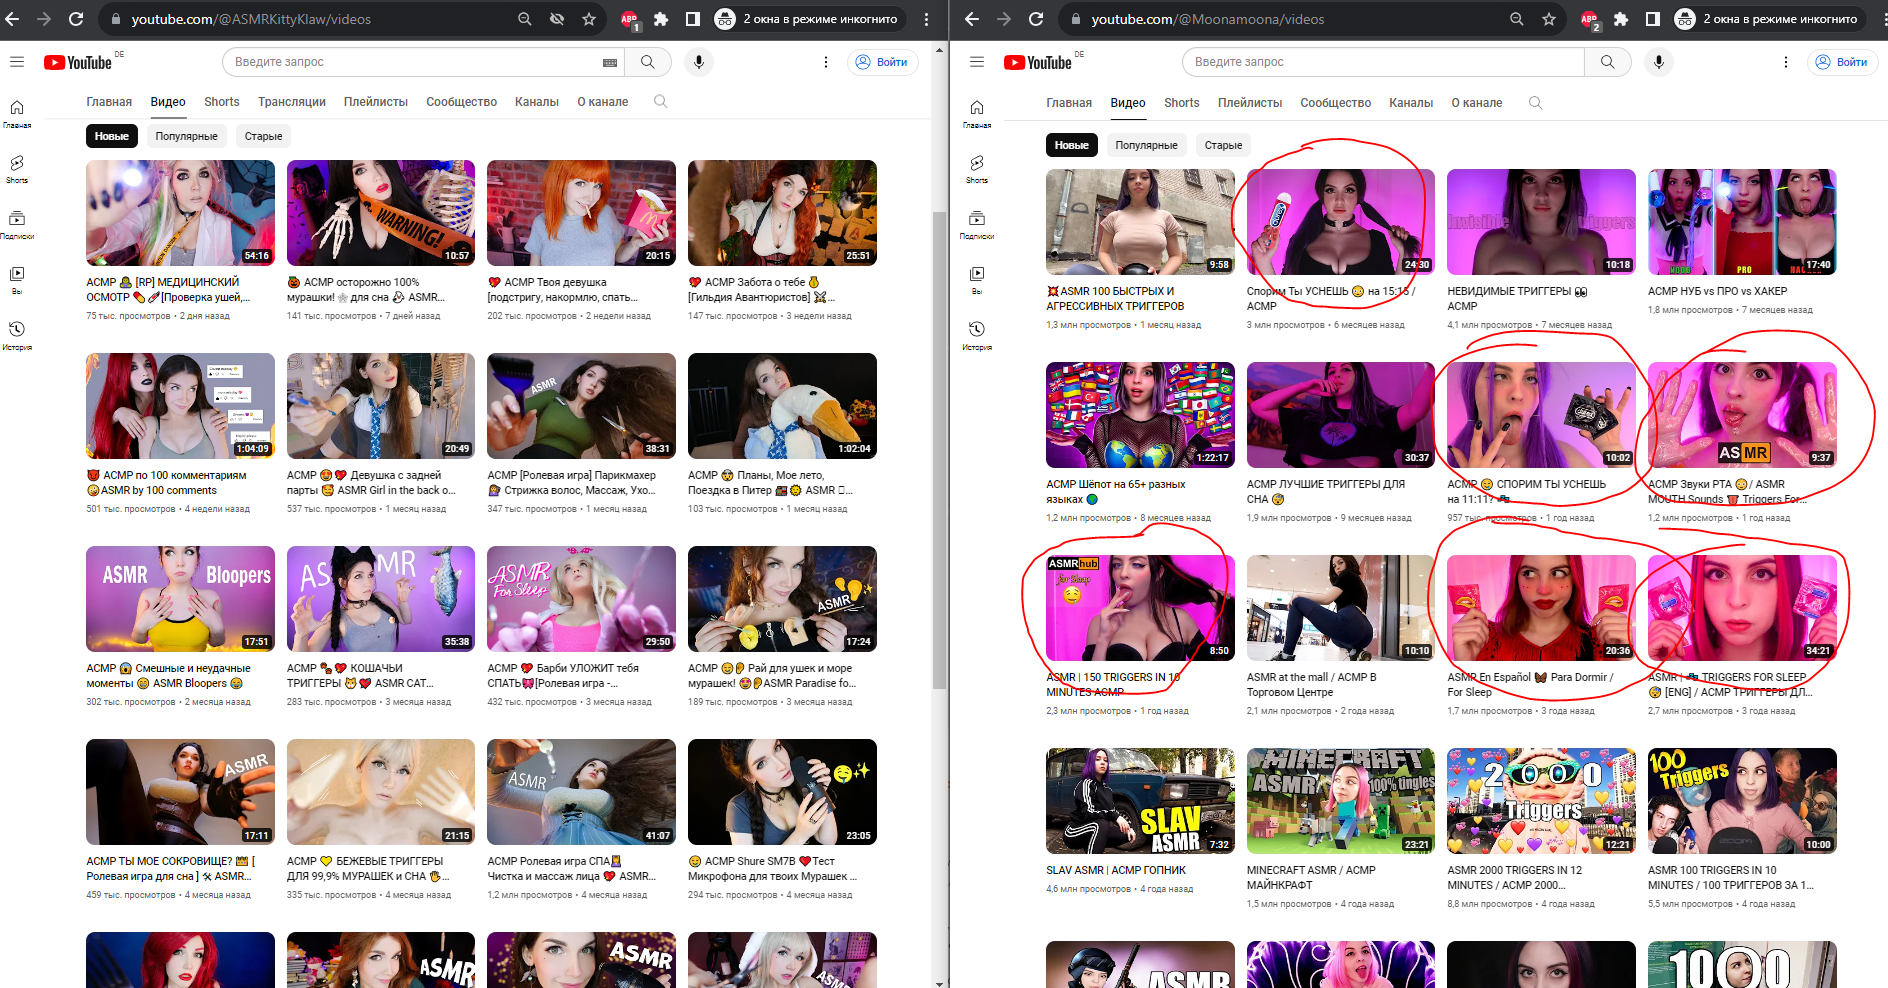The image size is (1888, 988).
Task: Search channel magnifier in Moonamoona tabs
Action: (x=1536, y=102)
